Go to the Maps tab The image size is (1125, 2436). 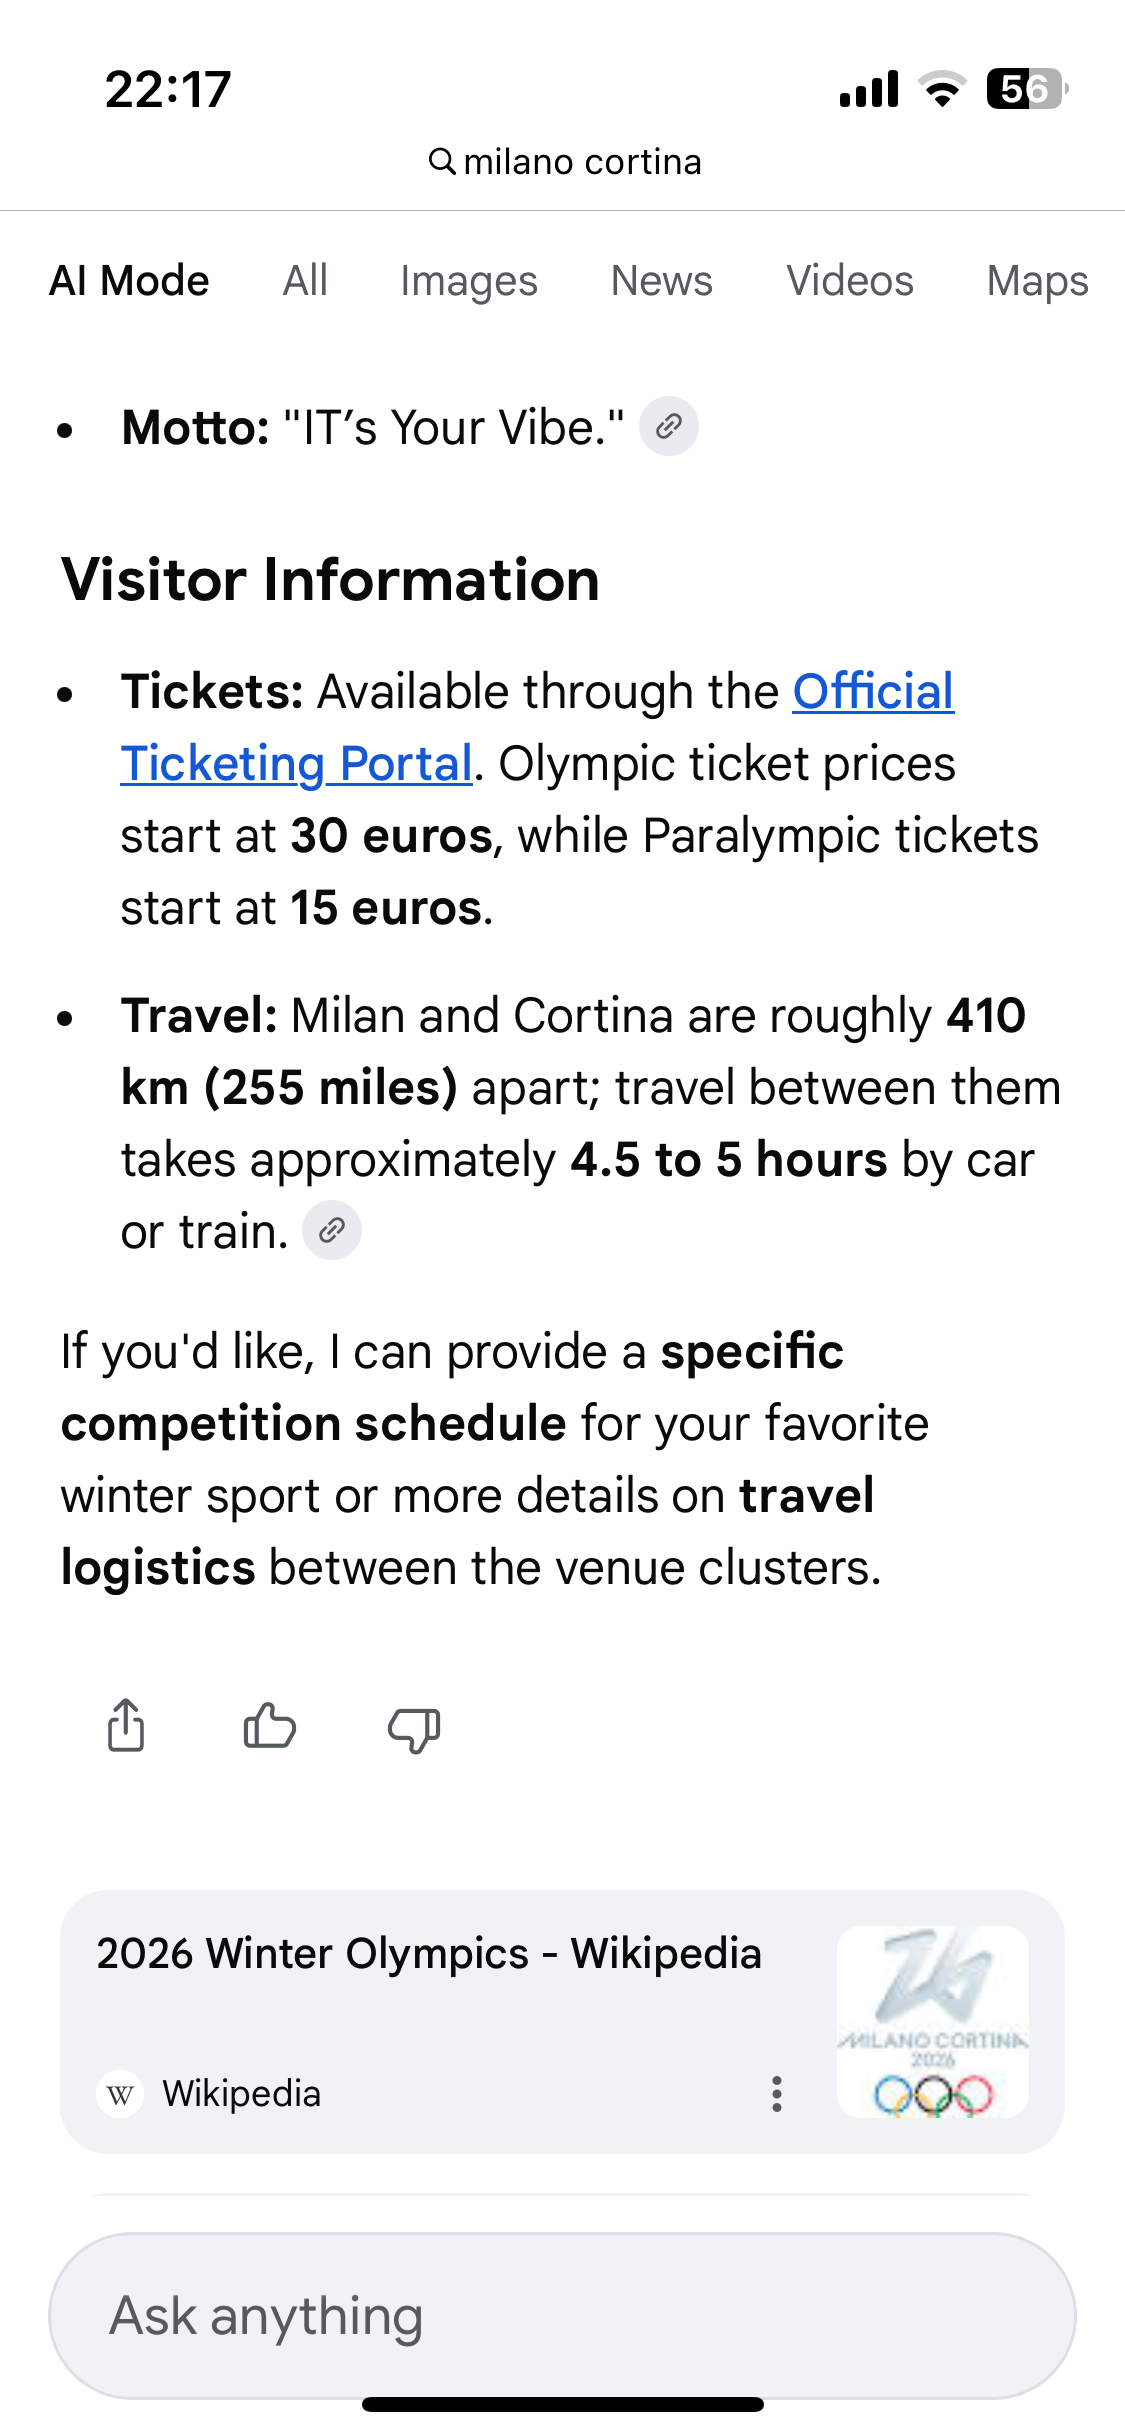click(x=1037, y=281)
